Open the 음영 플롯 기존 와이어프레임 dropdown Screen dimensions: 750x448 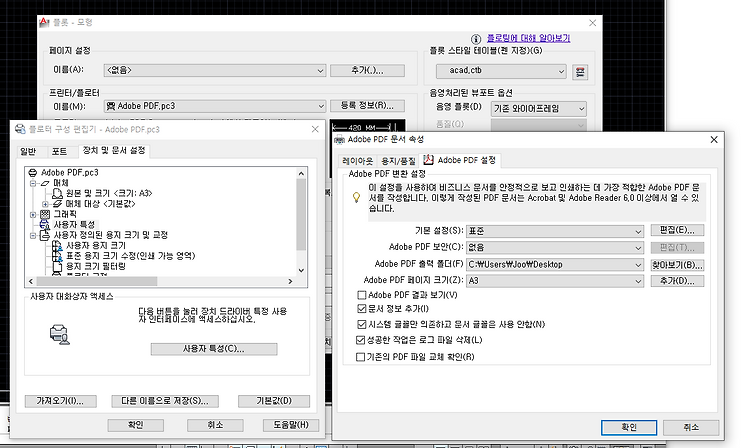(x=539, y=109)
